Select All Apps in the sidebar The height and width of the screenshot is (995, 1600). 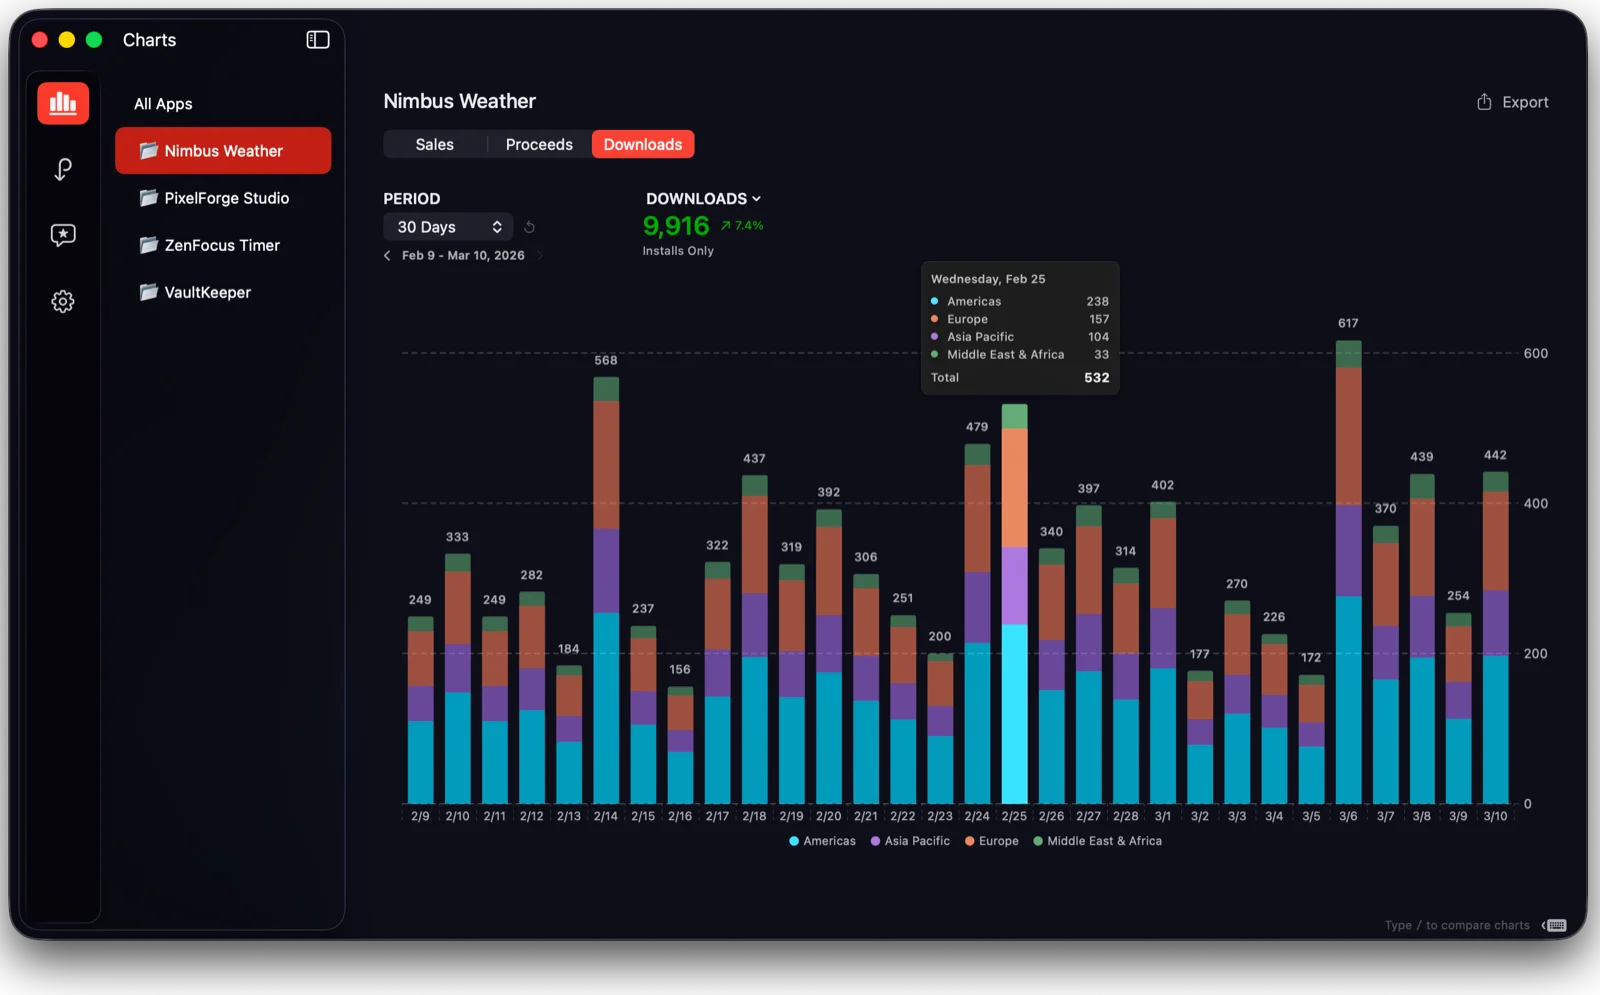[163, 103]
